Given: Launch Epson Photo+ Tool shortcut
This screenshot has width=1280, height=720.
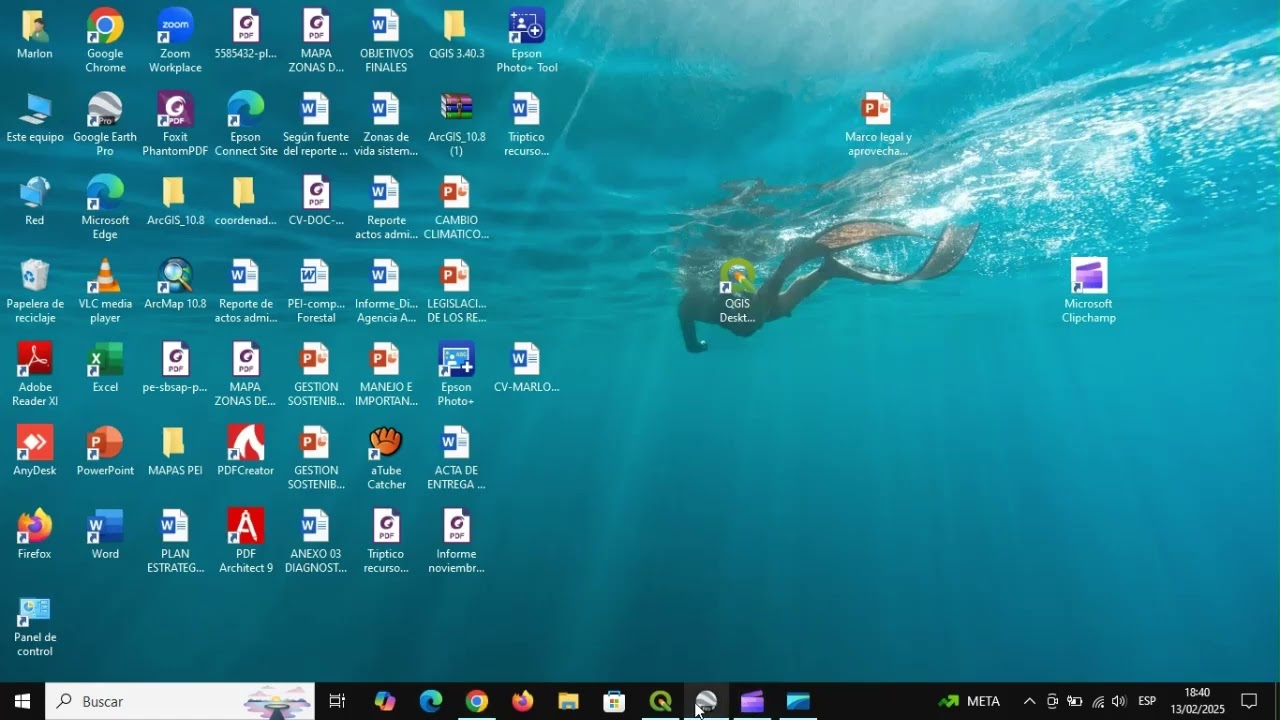Looking at the screenshot, I should 526,41.
